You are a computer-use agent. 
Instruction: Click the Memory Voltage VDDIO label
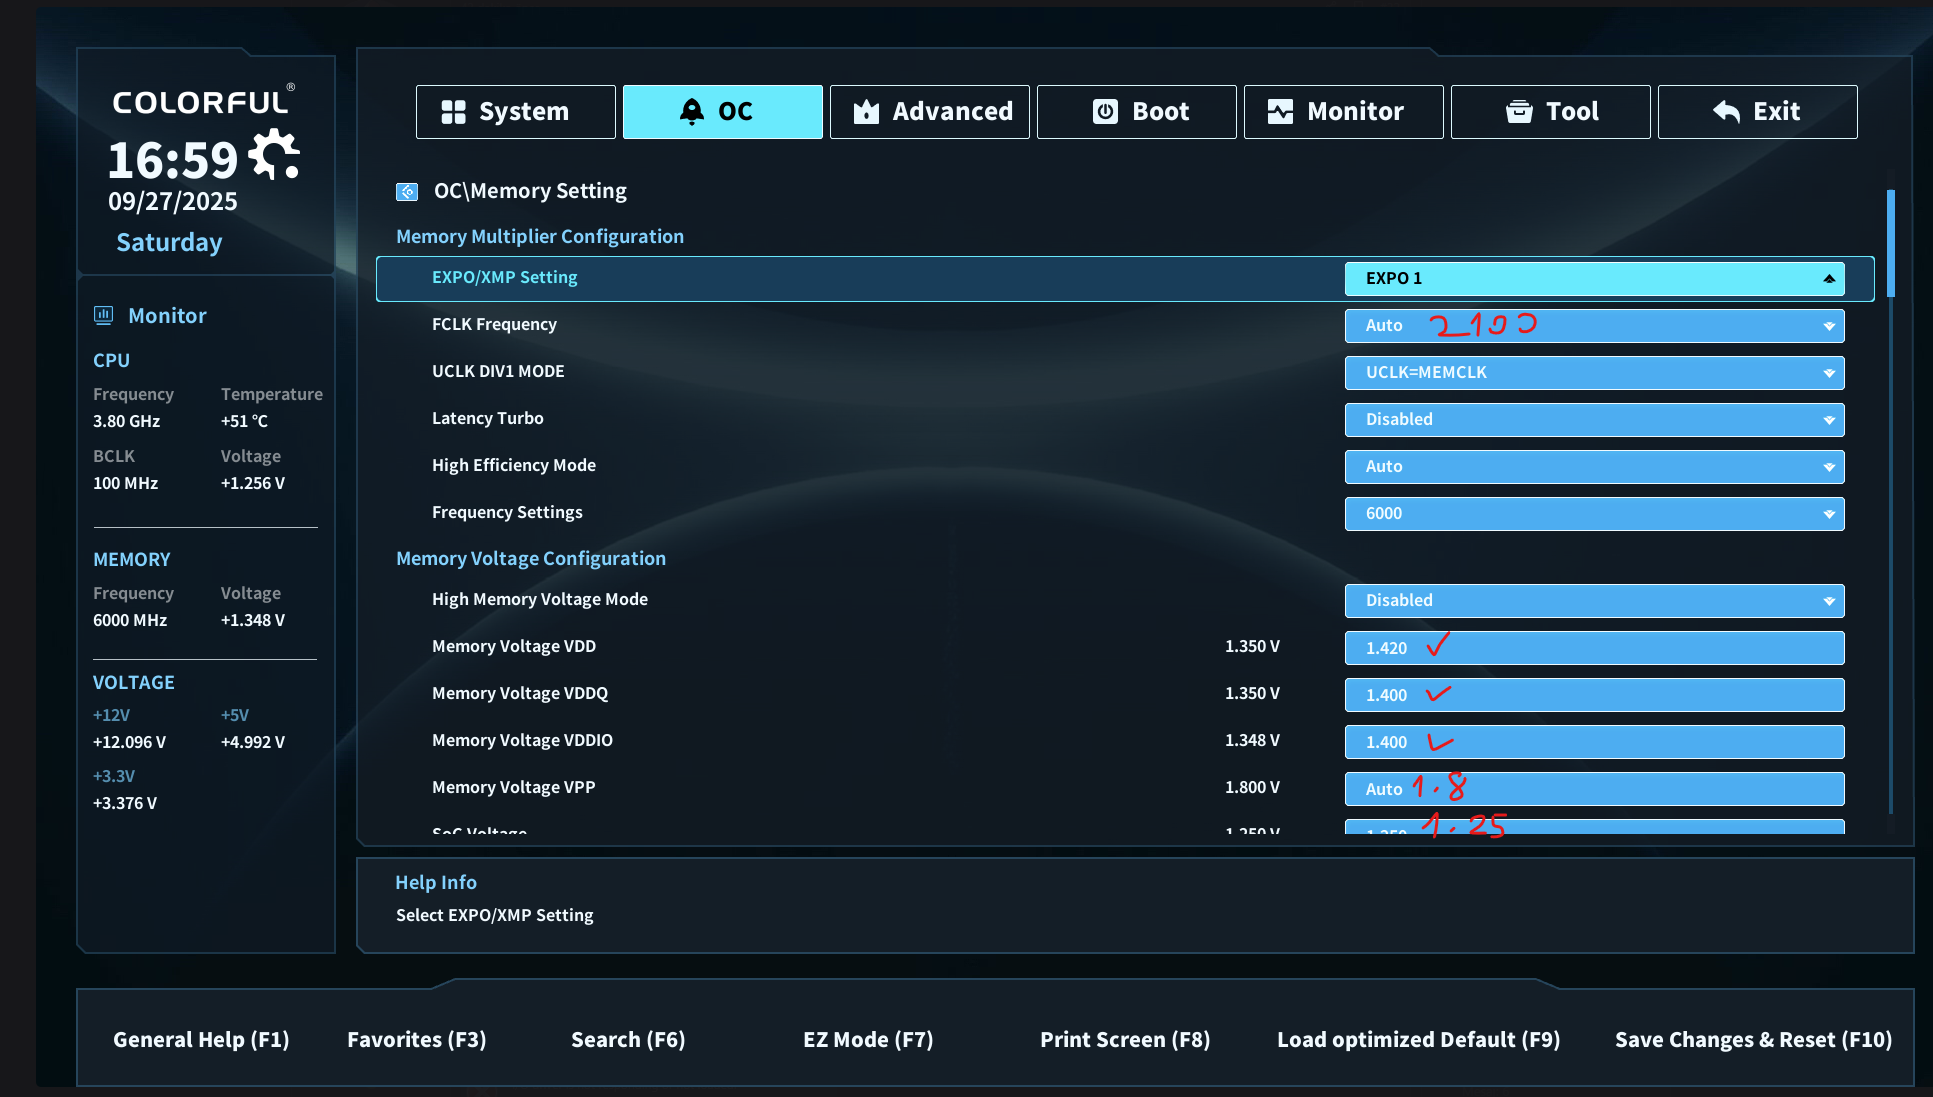(x=522, y=740)
